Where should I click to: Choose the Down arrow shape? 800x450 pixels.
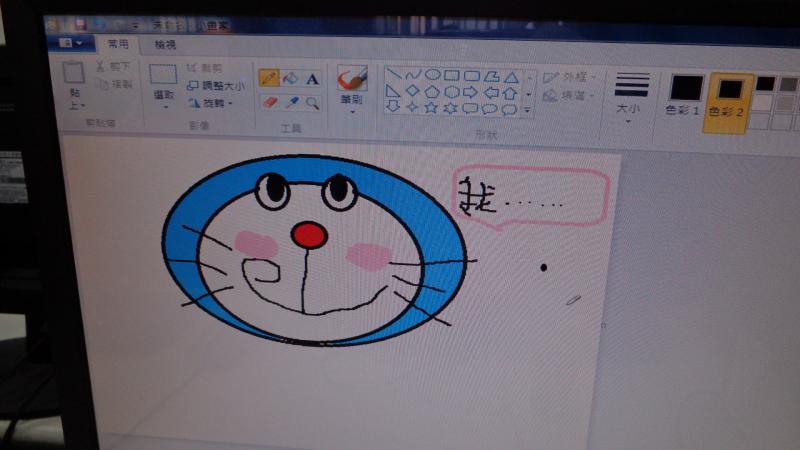(392, 106)
